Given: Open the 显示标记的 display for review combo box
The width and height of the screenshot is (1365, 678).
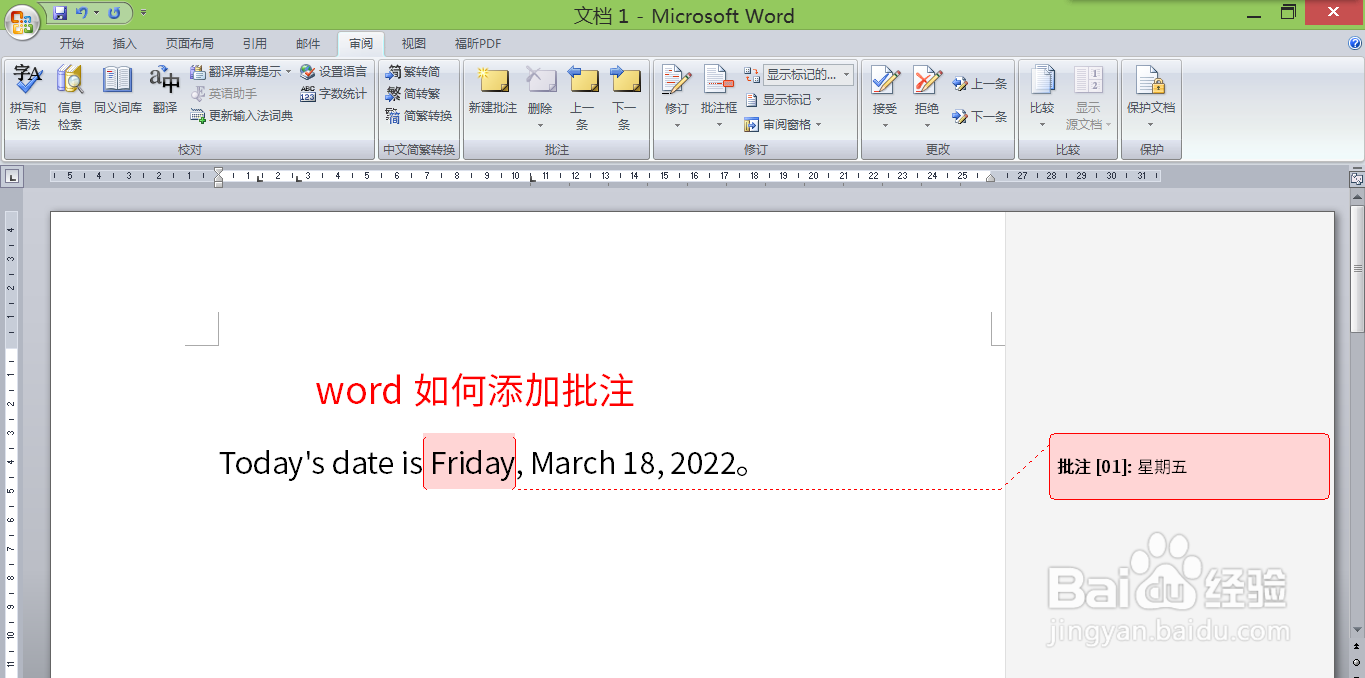Looking at the screenshot, I should point(808,75).
